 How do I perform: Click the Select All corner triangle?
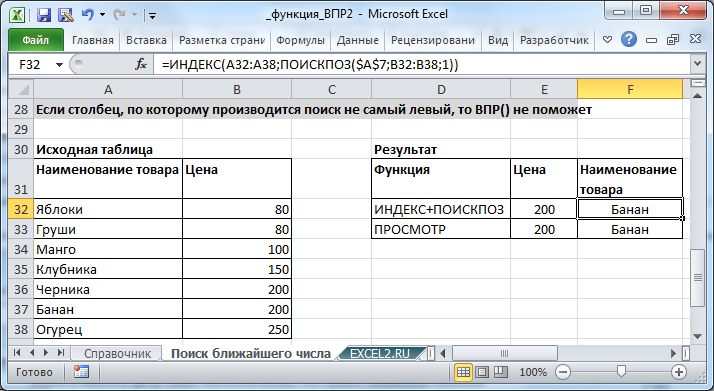[x=21, y=89]
